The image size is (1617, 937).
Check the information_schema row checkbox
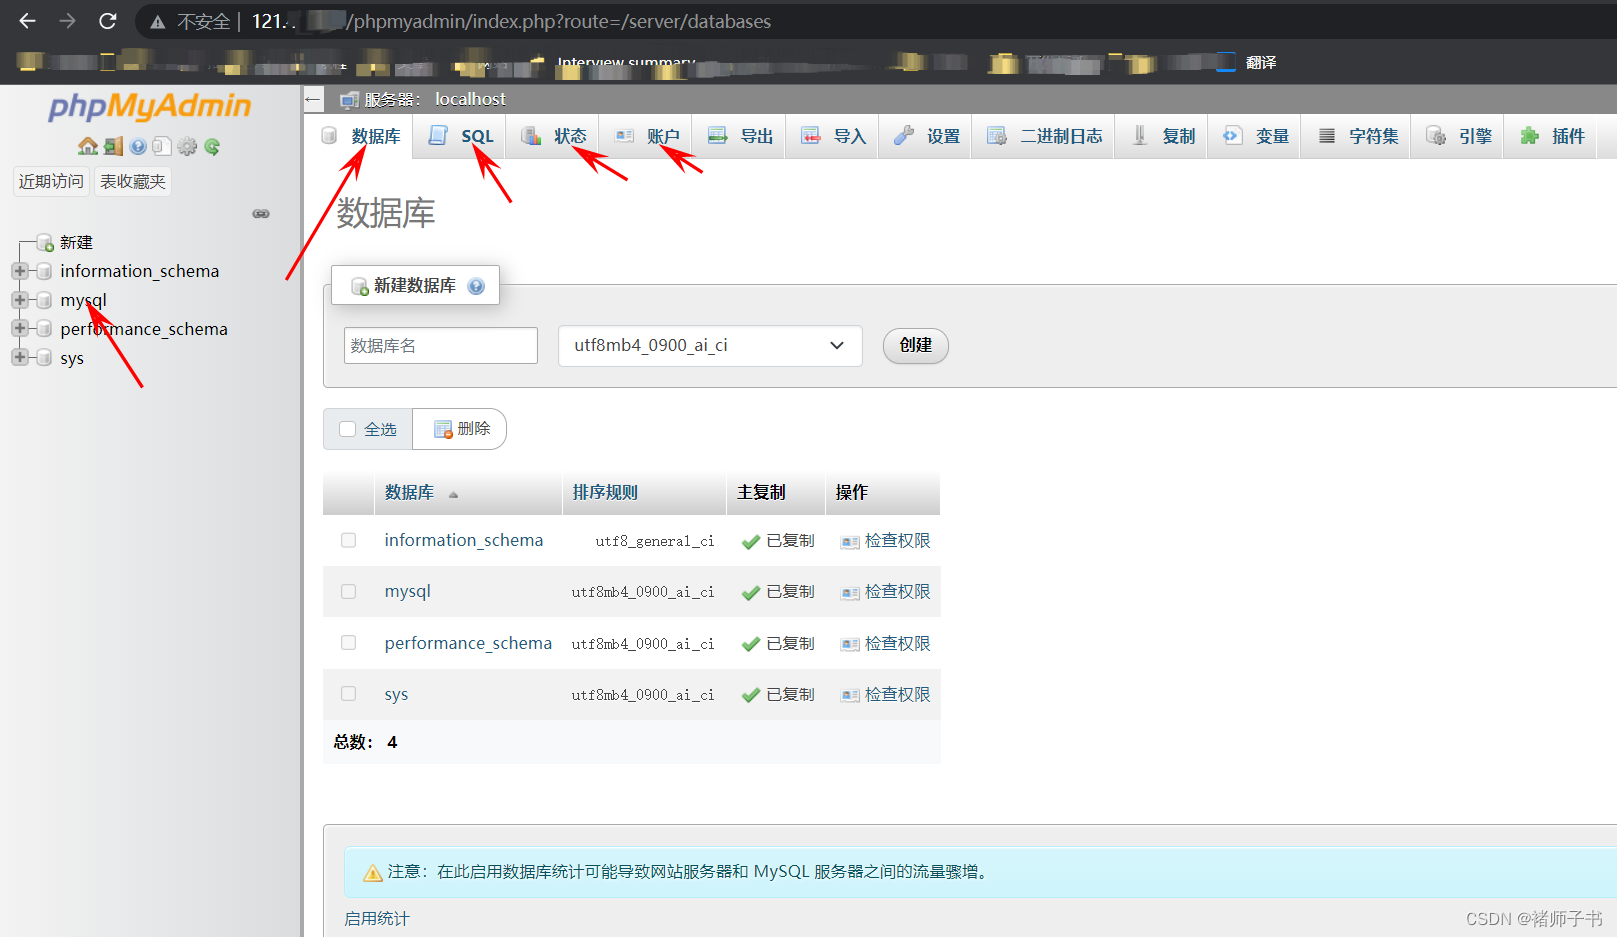point(348,540)
